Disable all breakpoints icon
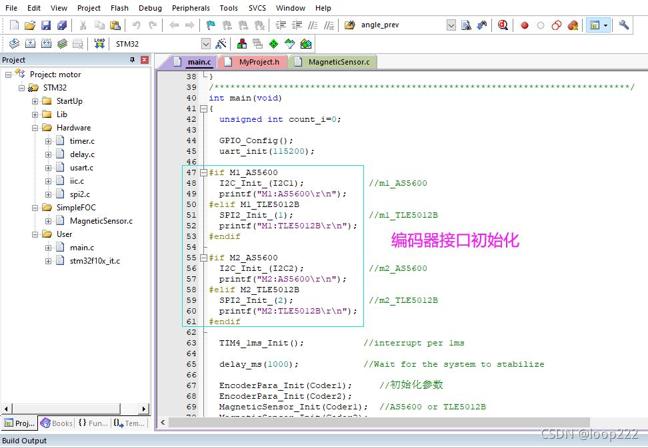 (x=556, y=25)
